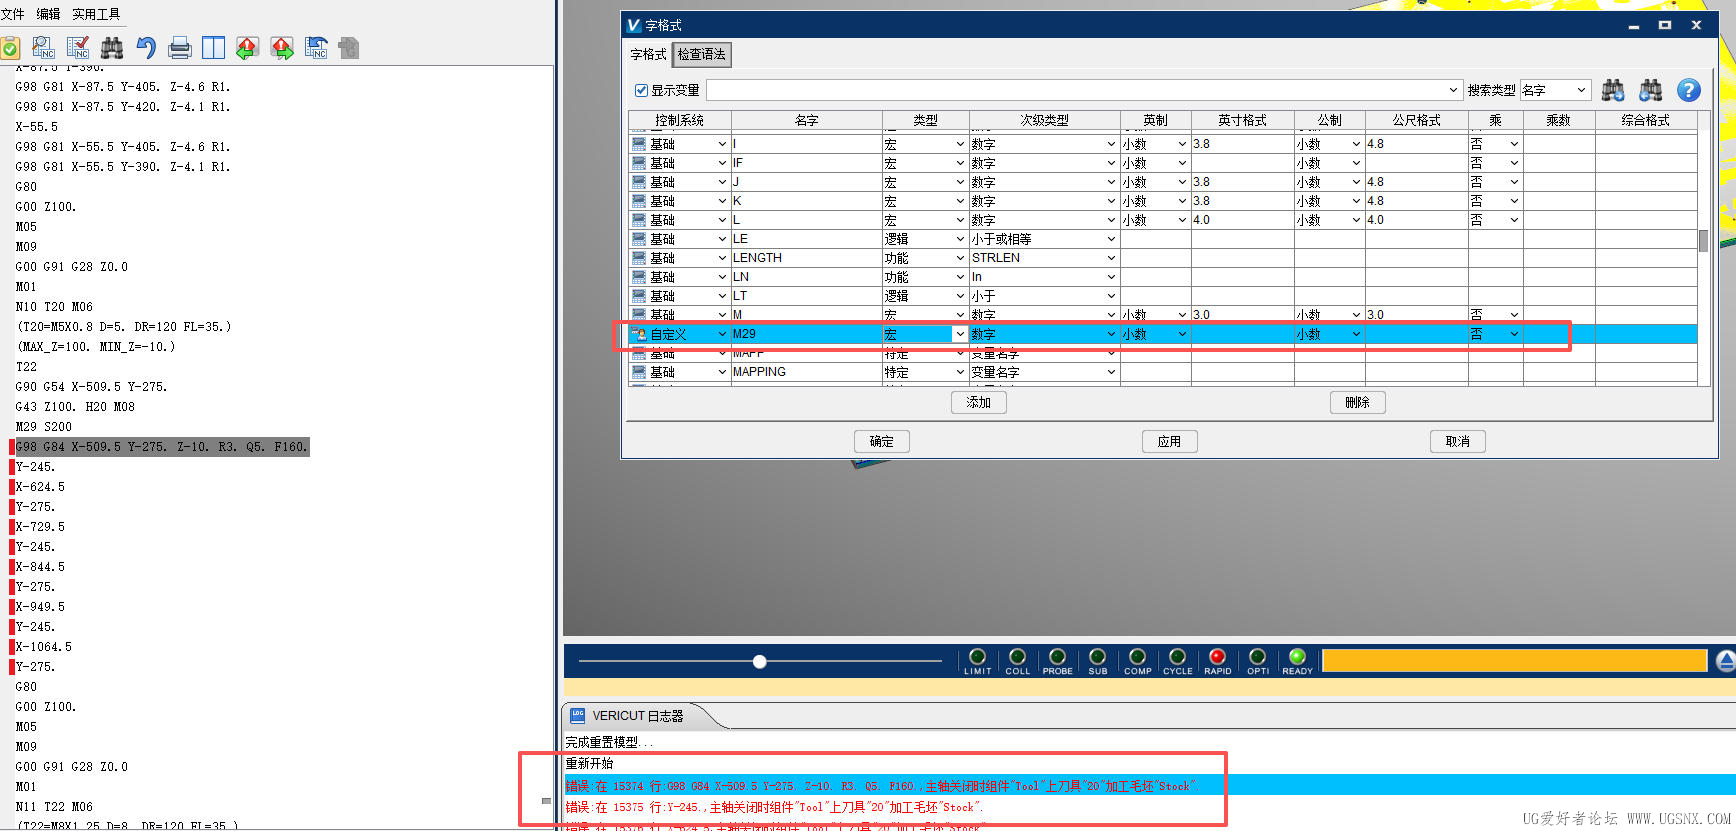
Task: Click the 删除 button
Action: pos(1357,402)
